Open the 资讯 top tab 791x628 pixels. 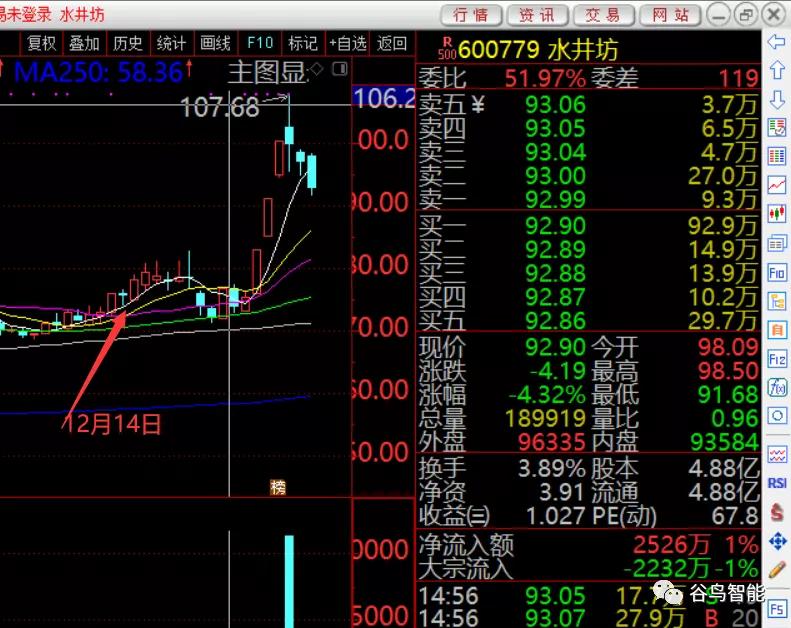[x=537, y=15]
